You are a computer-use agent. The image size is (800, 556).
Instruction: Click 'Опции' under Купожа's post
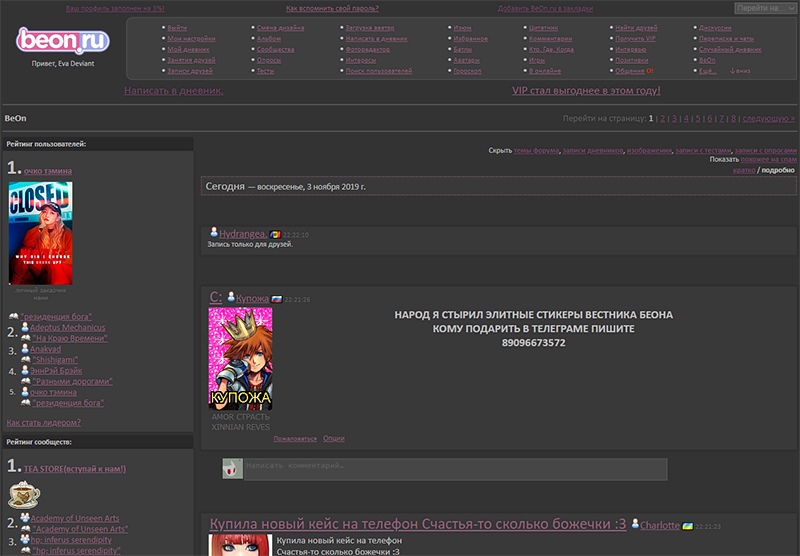[x=334, y=438]
